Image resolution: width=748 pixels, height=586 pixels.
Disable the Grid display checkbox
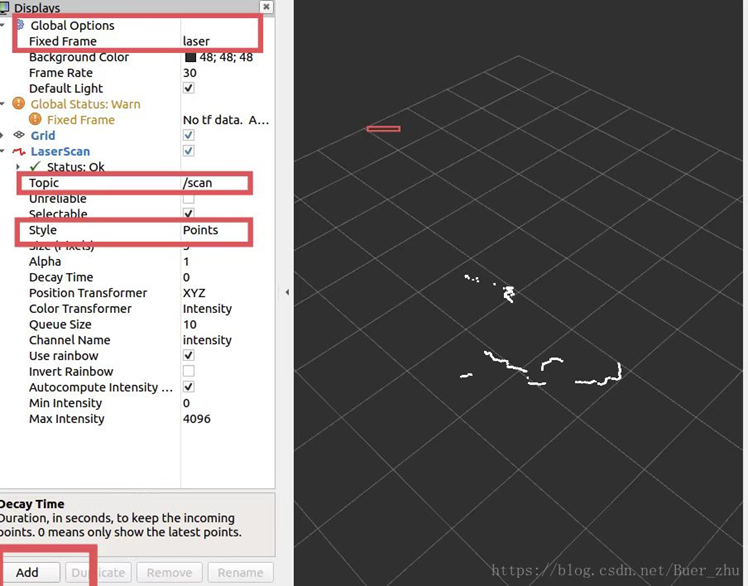tap(189, 135)
